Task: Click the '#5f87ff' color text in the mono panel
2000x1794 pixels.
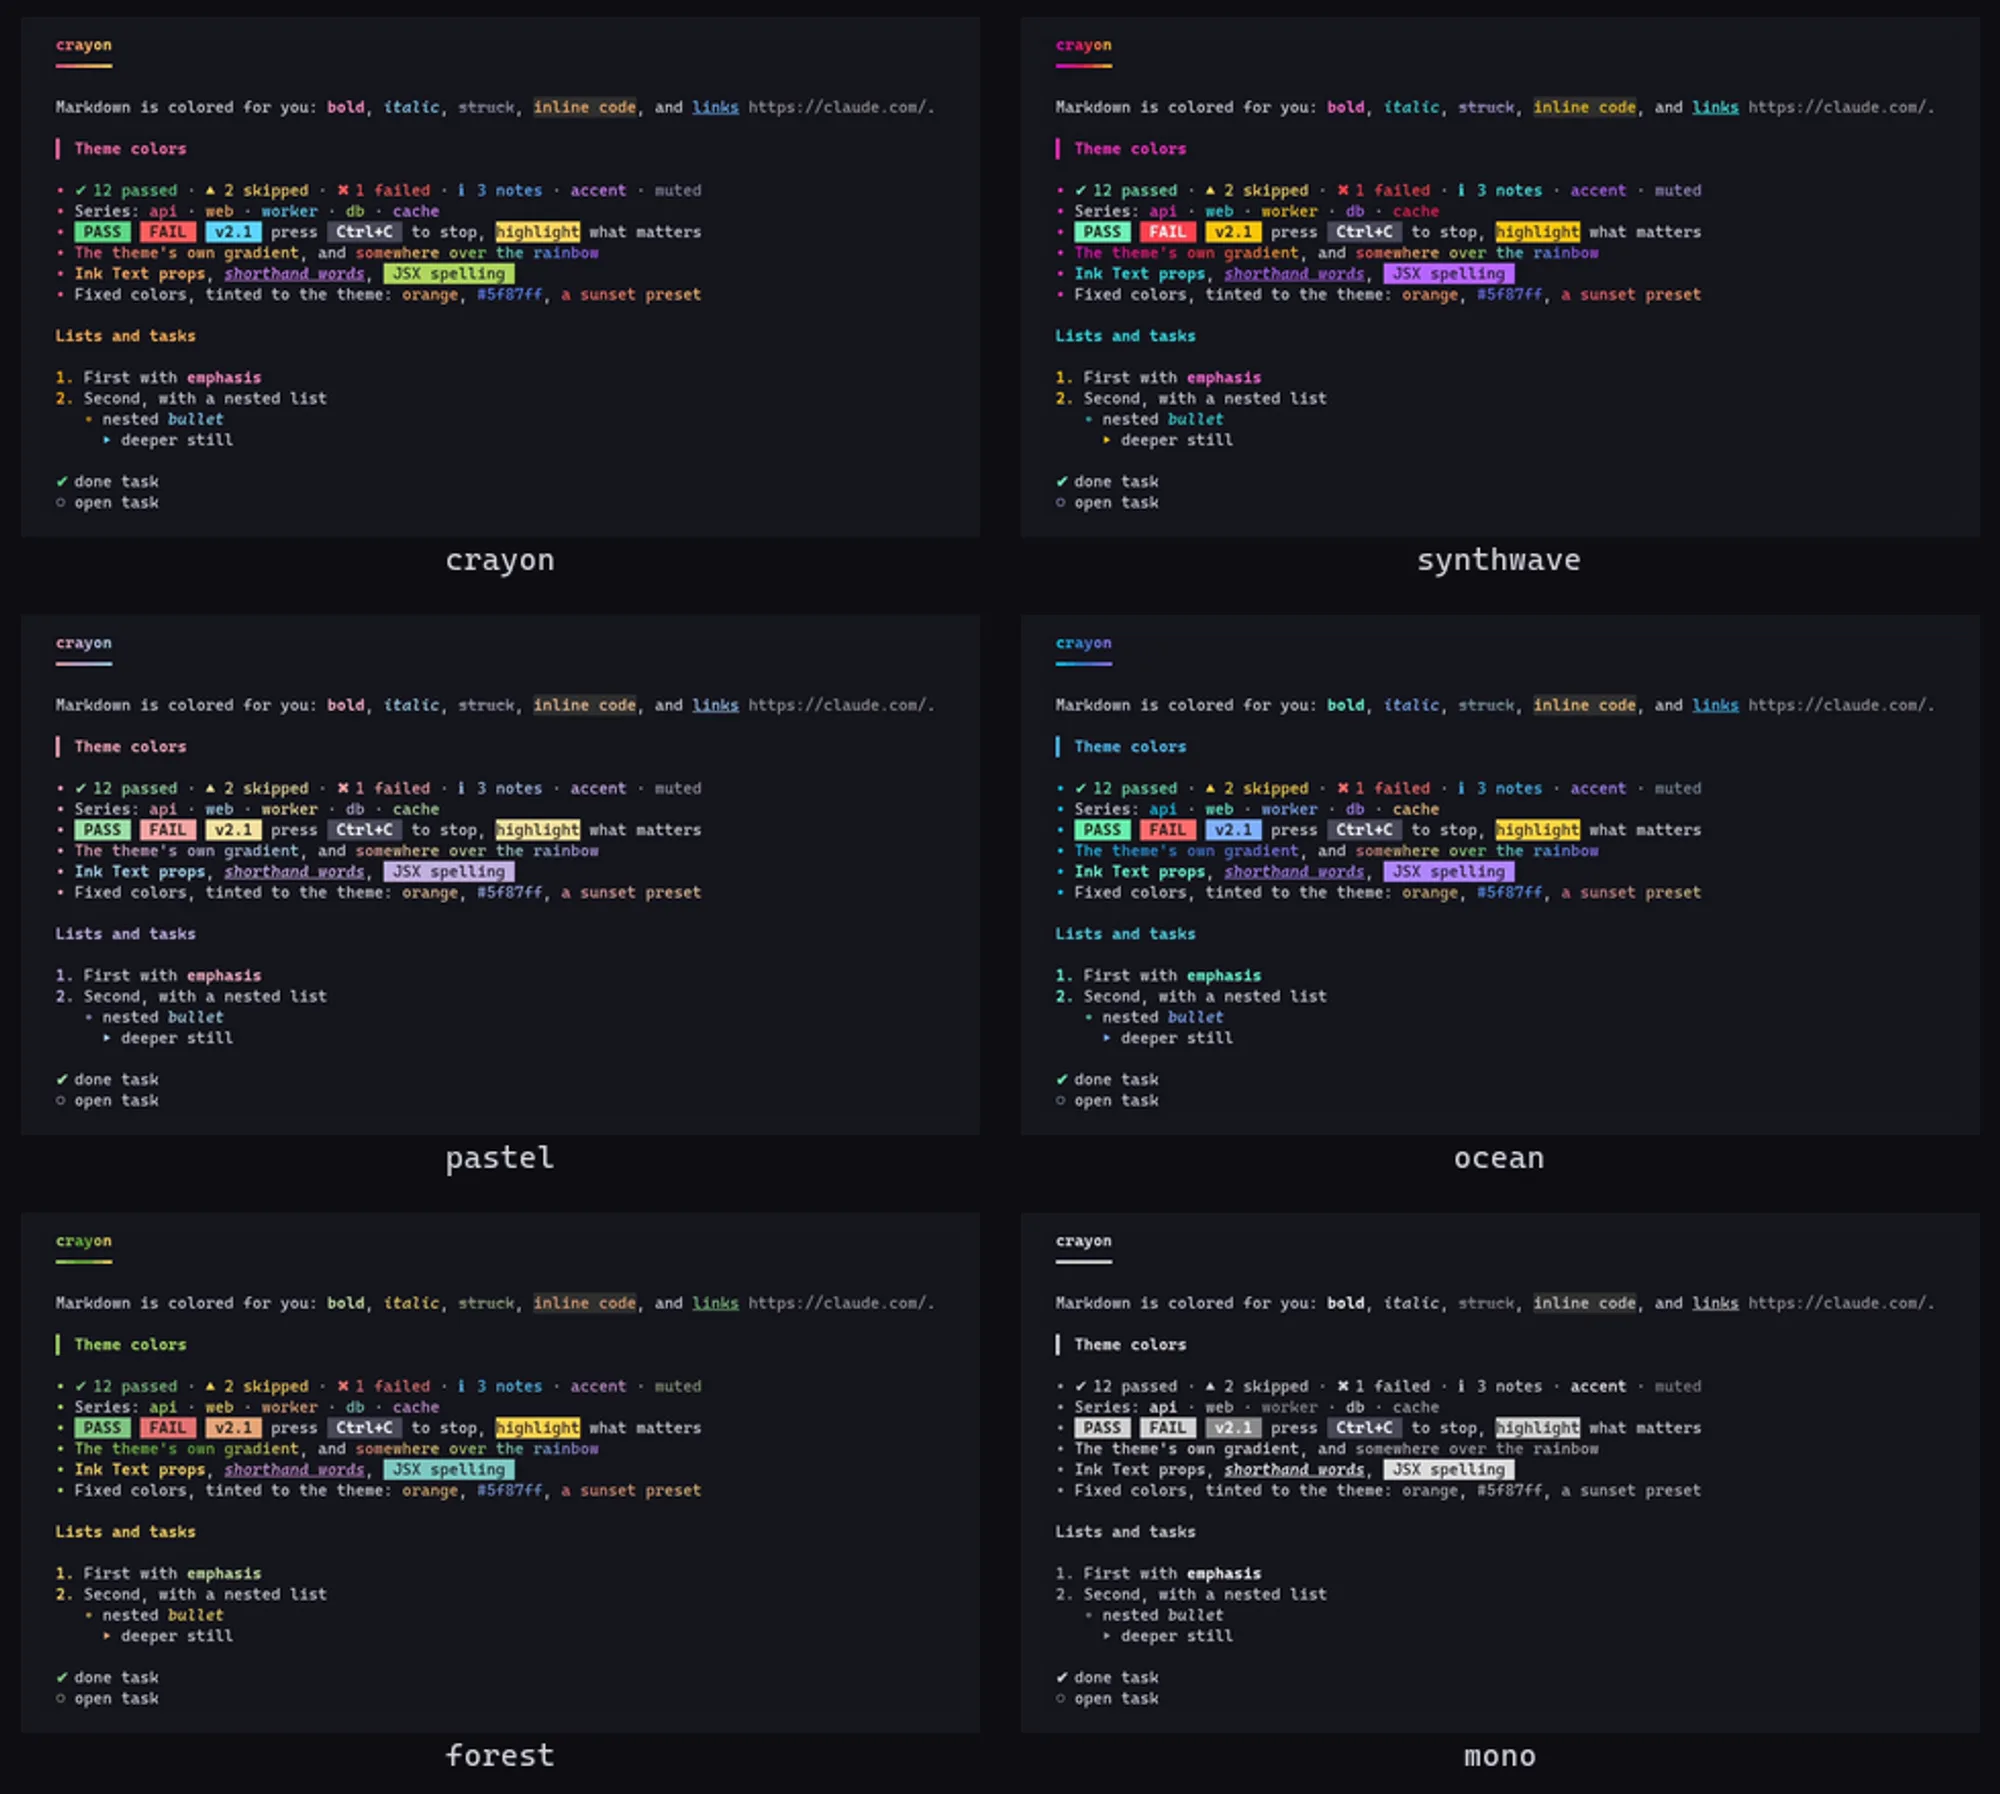Action: (x=1509, y=1490)
